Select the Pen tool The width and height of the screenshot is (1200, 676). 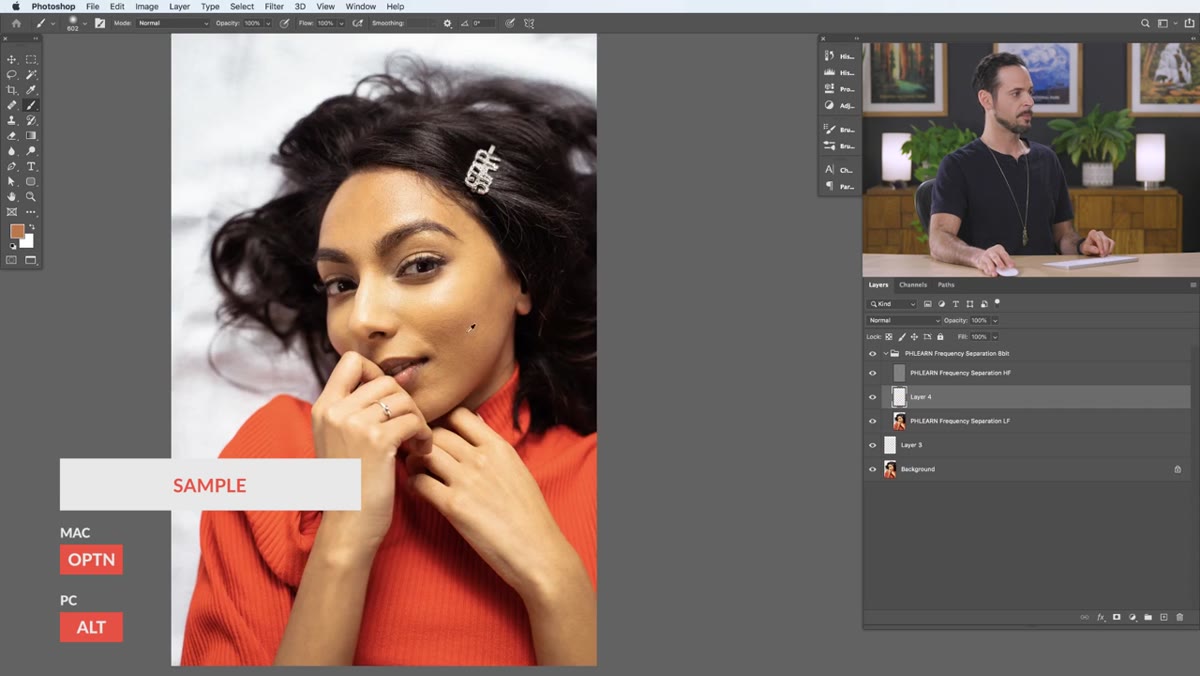point(12,166)
